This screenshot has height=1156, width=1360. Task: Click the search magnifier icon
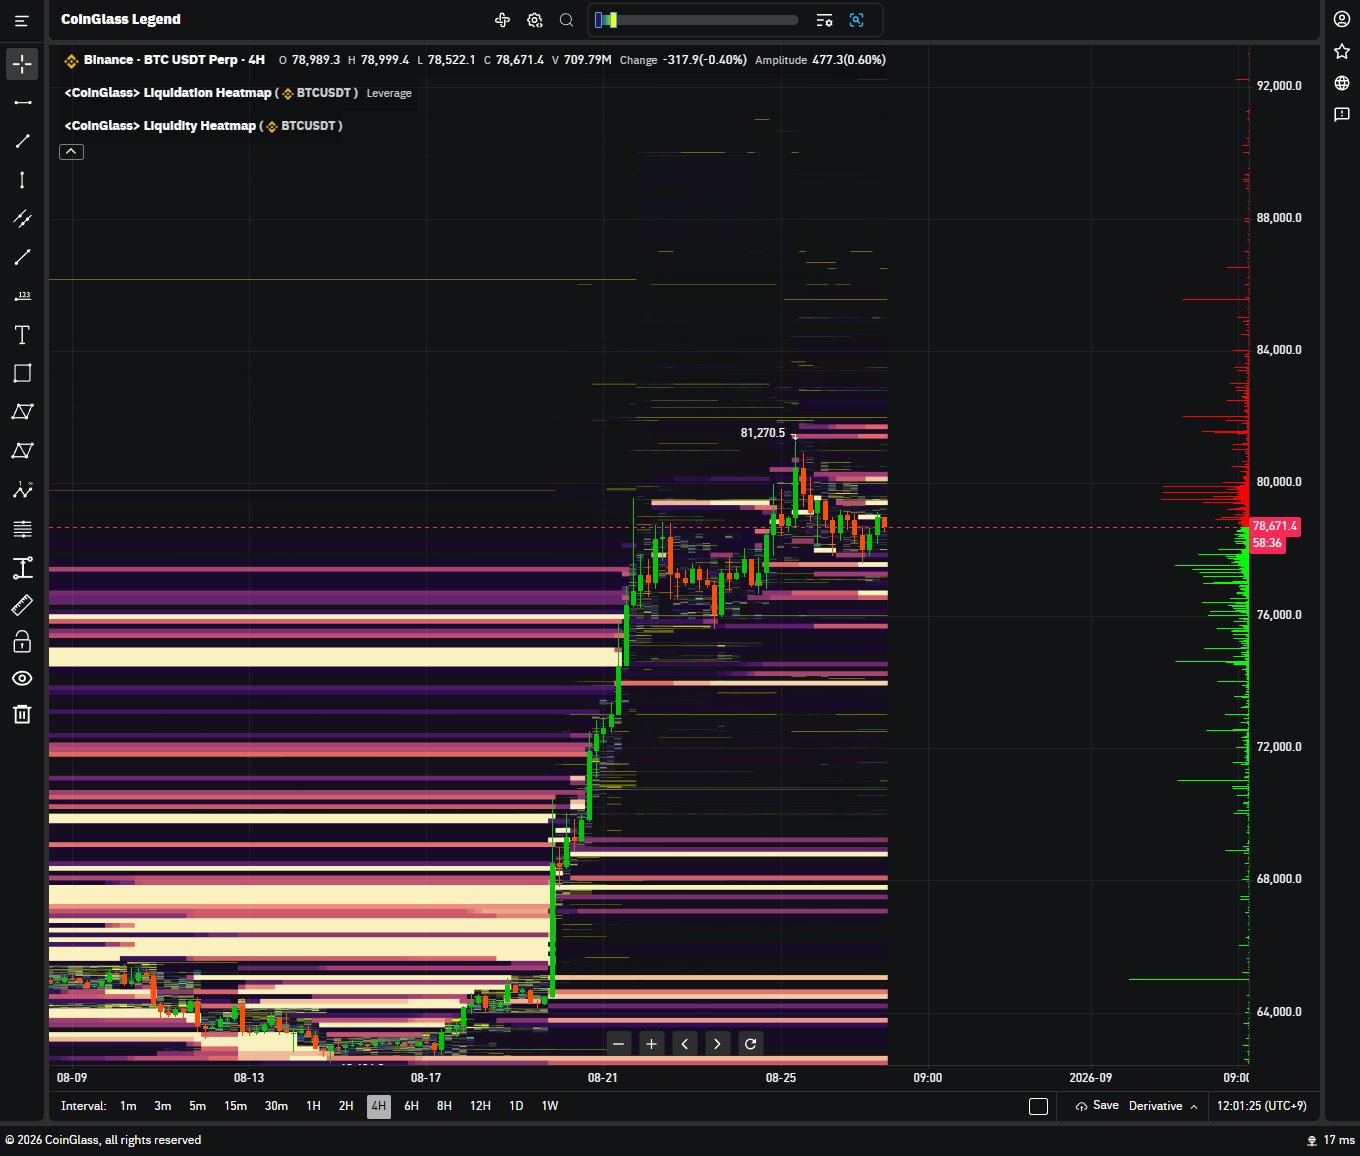tap(566, 20)
